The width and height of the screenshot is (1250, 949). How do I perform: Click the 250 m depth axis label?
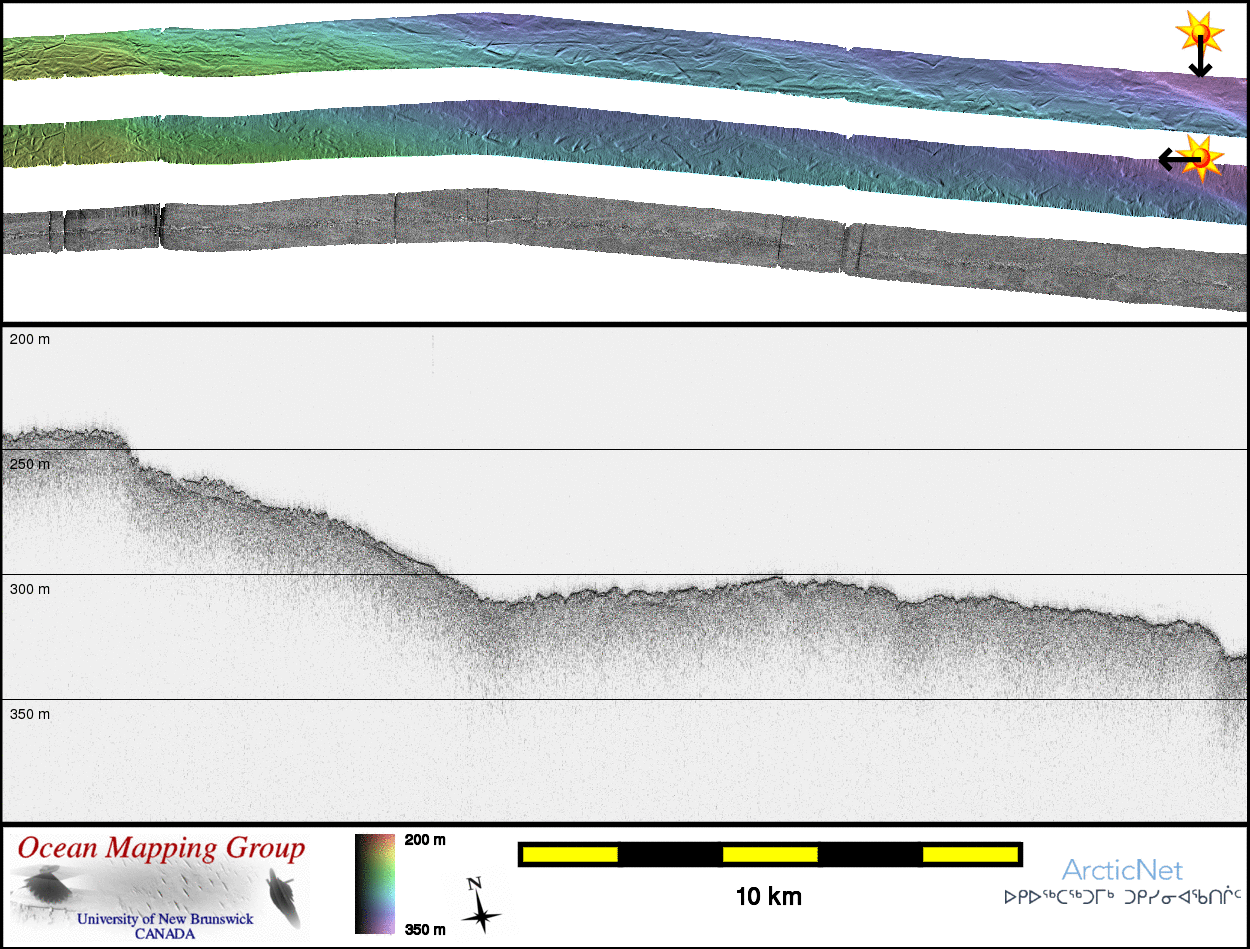30,465
